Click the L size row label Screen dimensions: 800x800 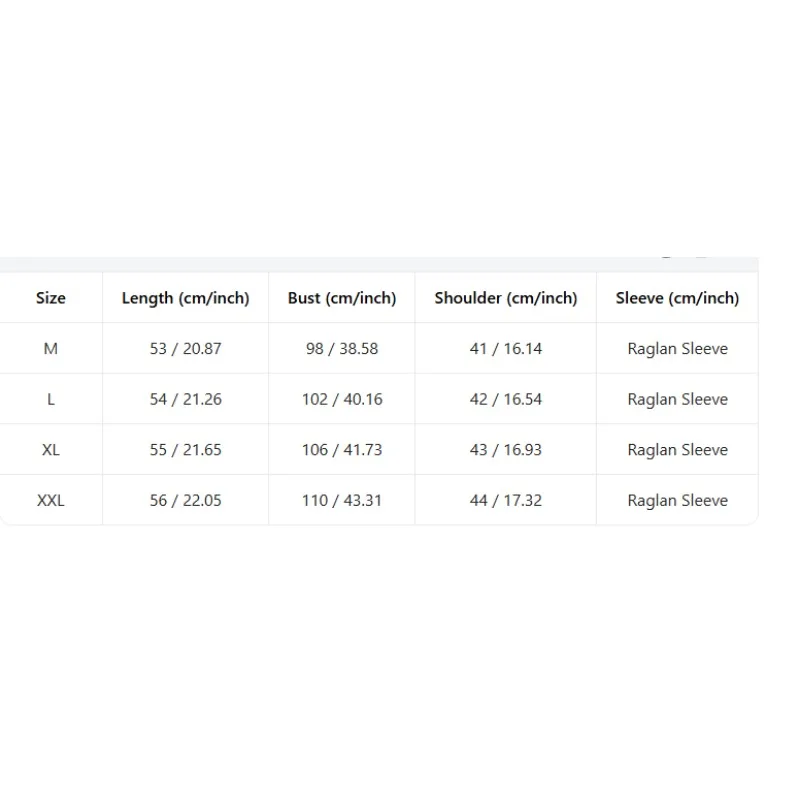[x=51, y=399]
